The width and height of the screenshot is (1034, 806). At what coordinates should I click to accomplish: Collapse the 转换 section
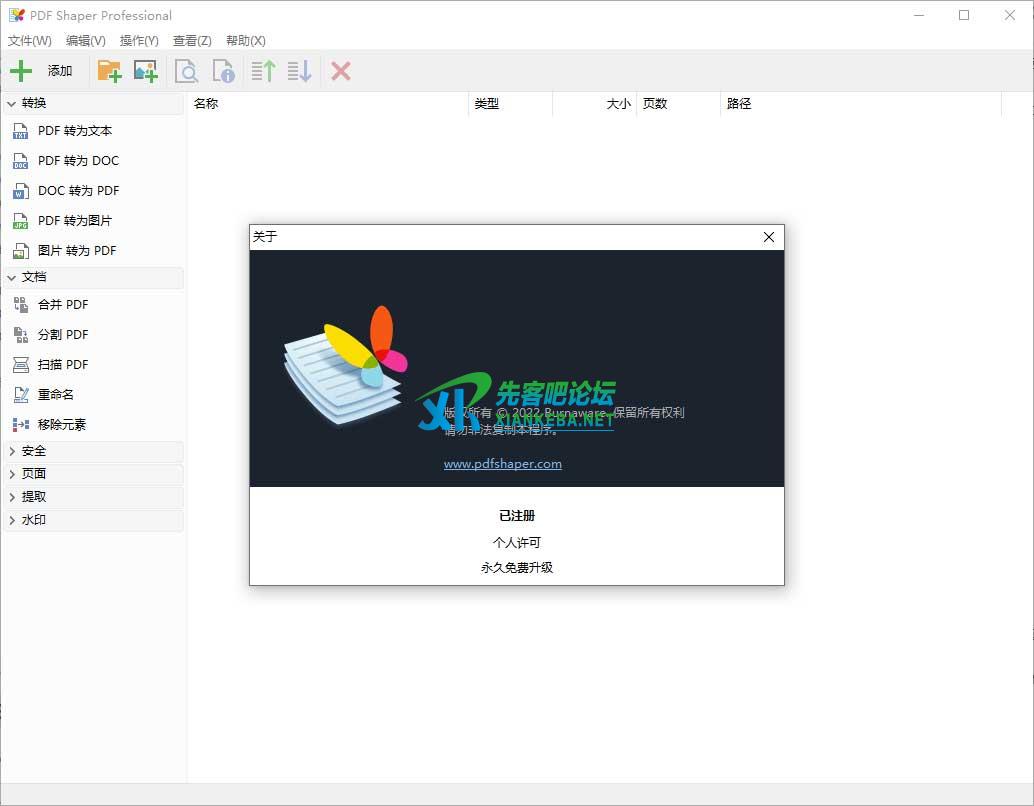pos(34,103)
